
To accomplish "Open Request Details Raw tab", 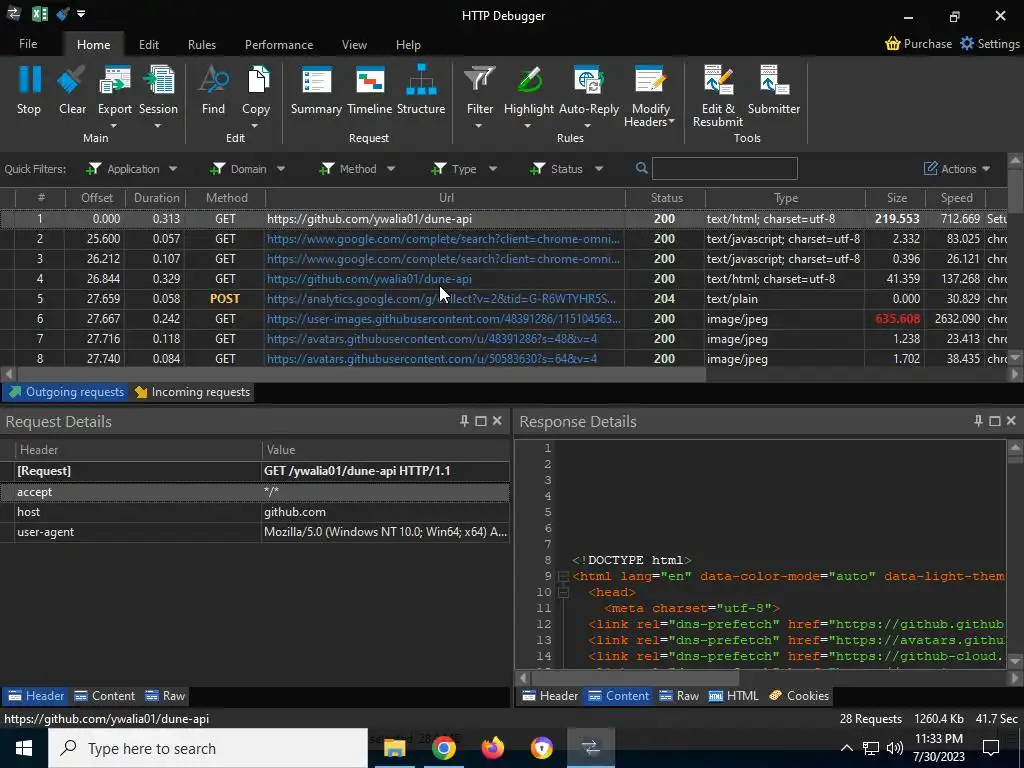I will (x=166, y=696).
